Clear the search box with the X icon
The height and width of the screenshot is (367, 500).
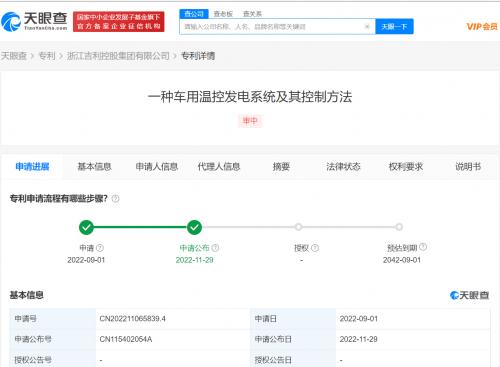pyautogui.click(x=367, y=26)
